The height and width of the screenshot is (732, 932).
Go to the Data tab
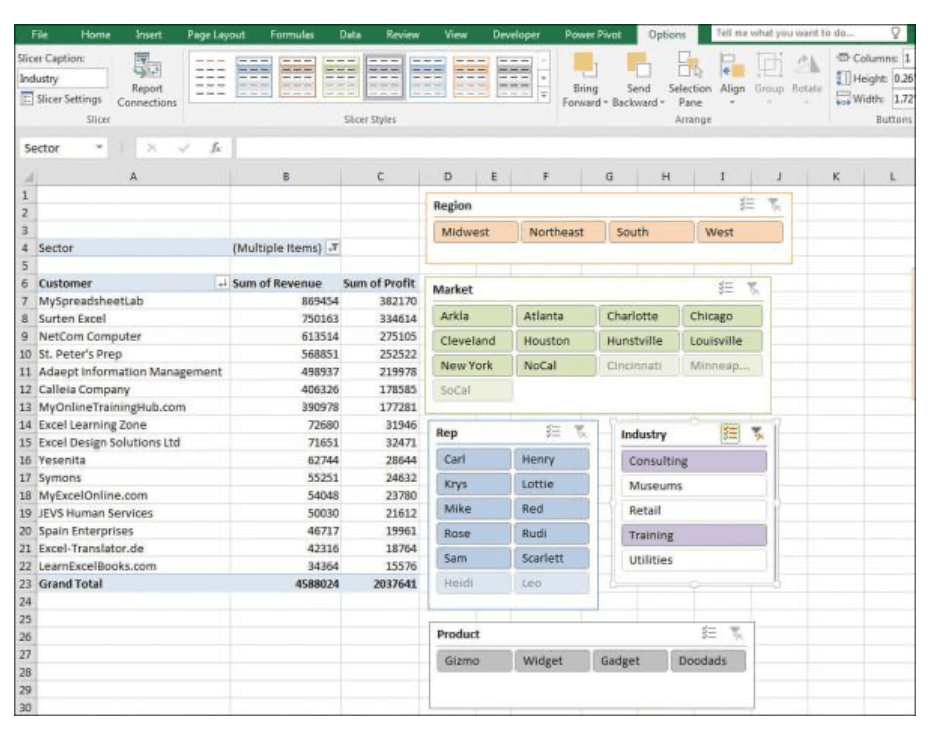(350, 34)
